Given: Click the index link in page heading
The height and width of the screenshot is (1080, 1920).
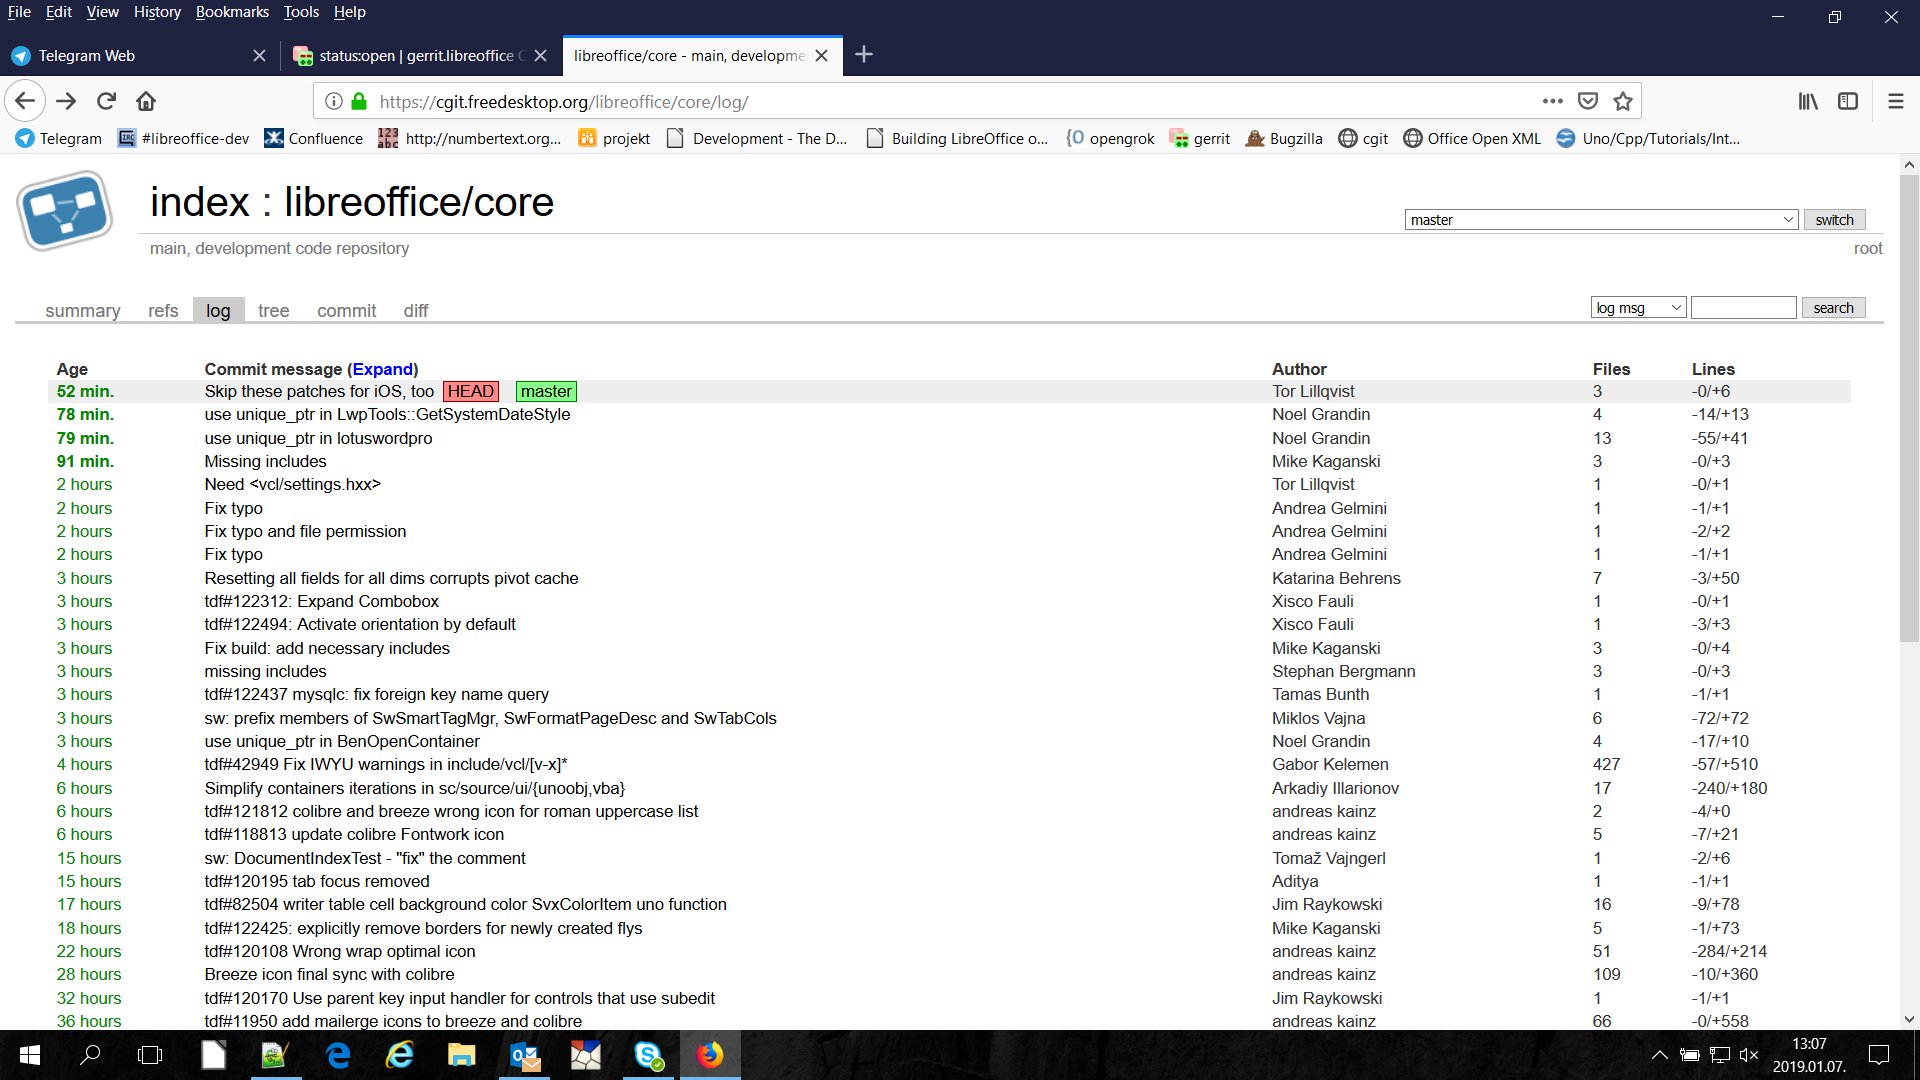Looking at the screenshot, I should (x=199, y=202).
